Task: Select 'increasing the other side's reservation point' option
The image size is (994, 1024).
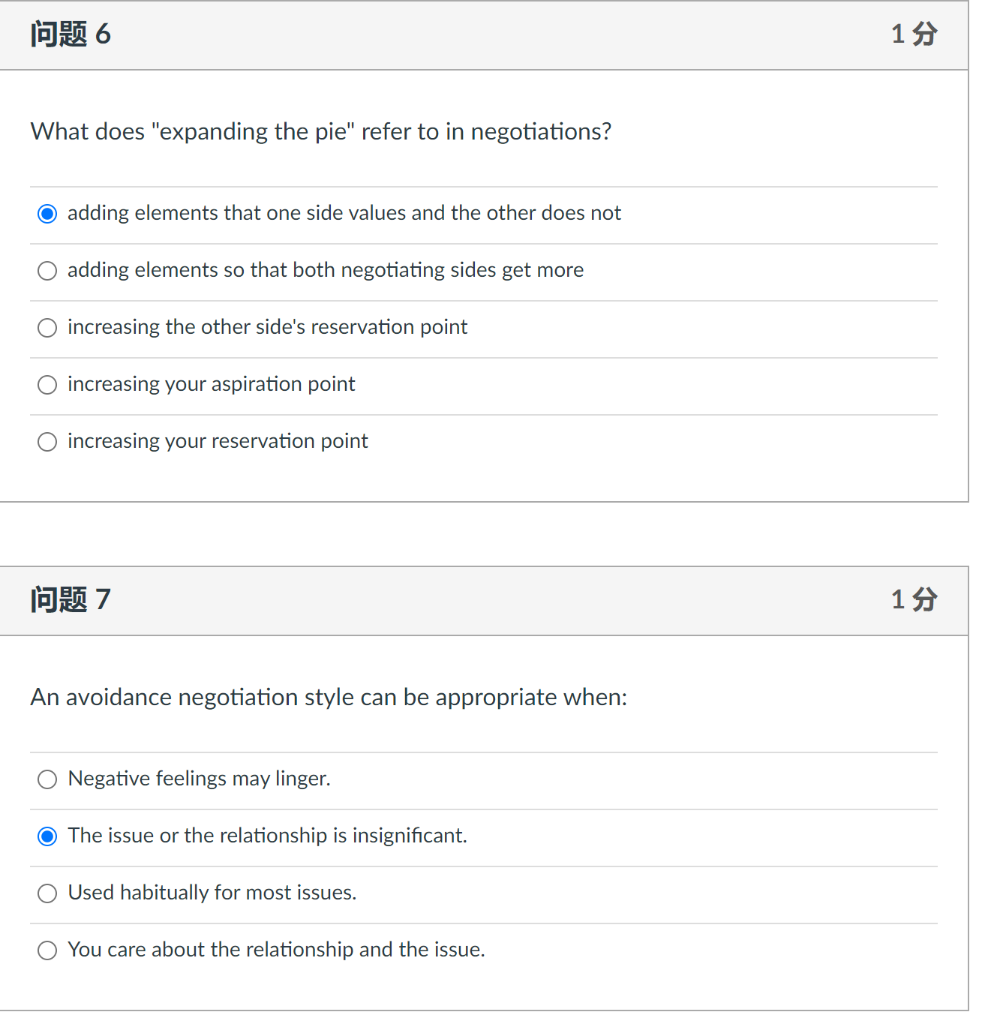Action: (47, 328)
